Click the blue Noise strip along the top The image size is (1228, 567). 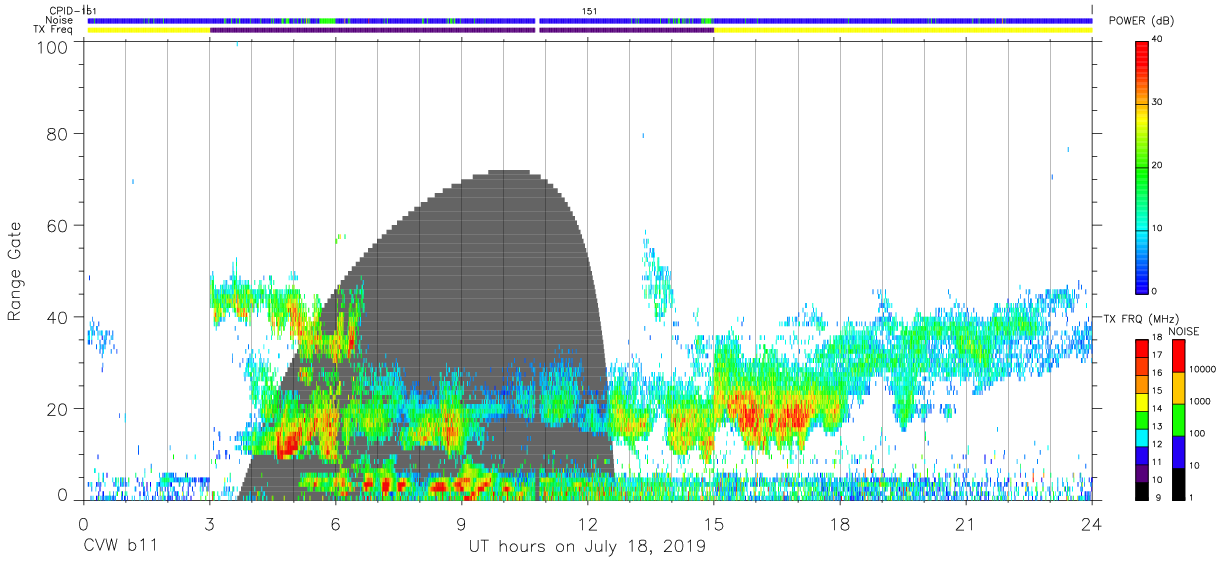pyautogui.click(x=590, y=20)
